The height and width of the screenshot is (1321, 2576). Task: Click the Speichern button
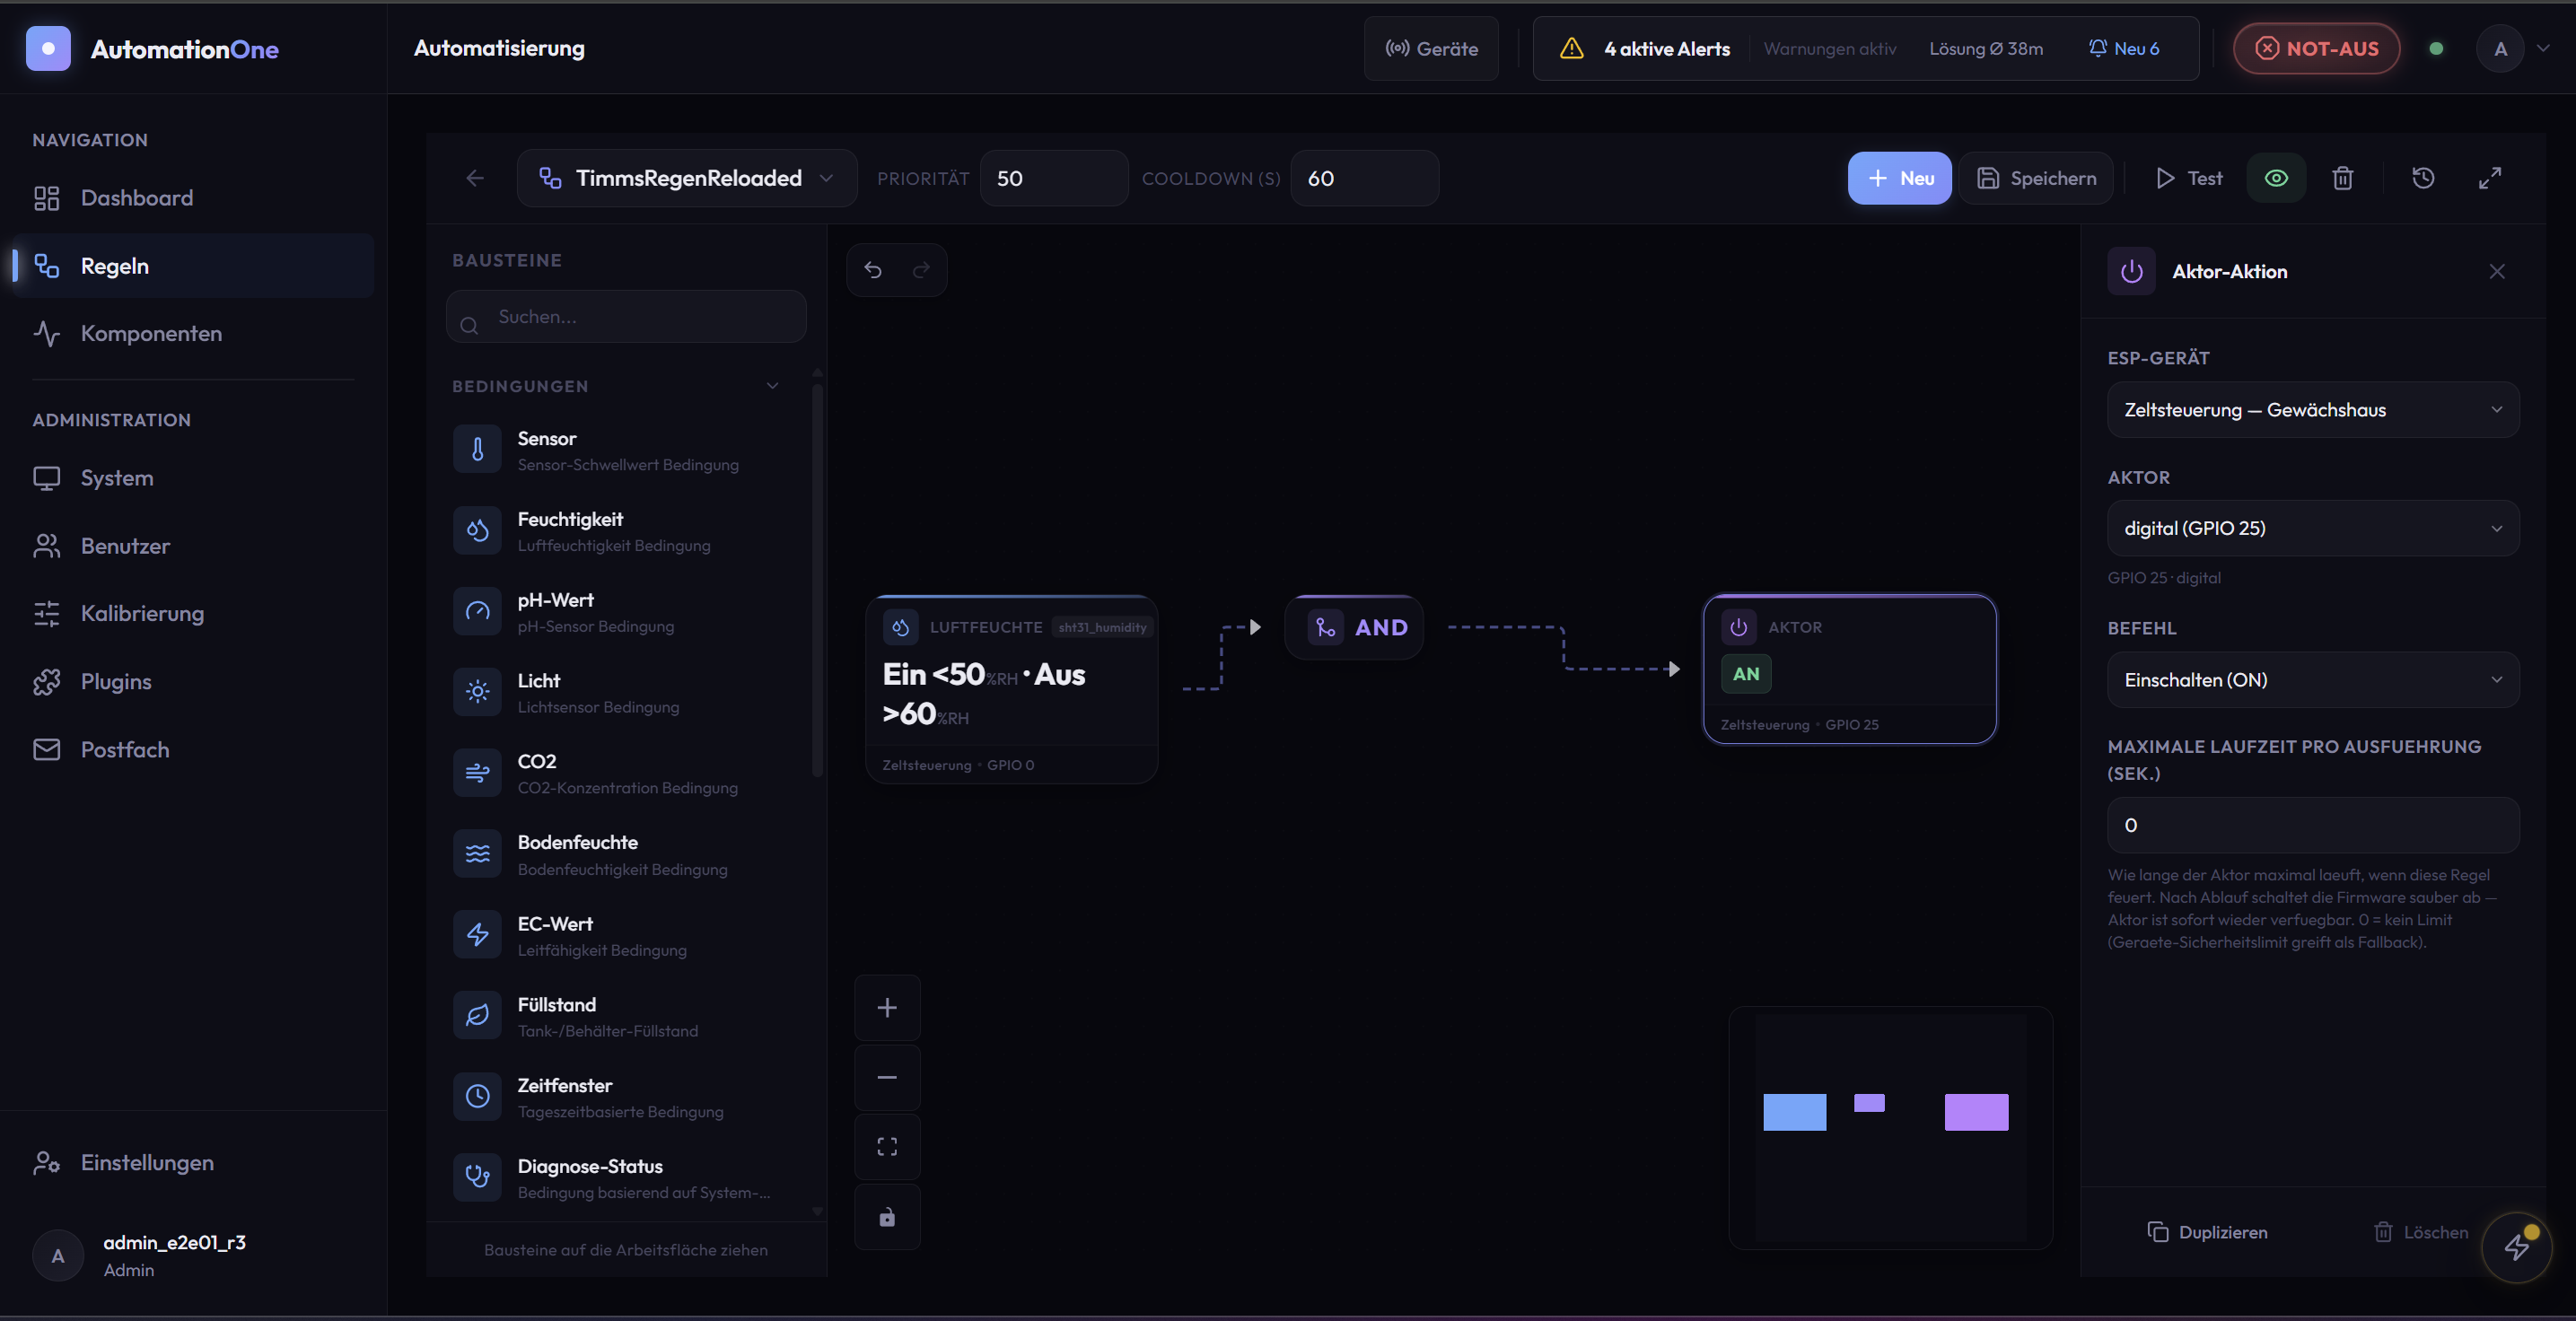pos(2036,178)
